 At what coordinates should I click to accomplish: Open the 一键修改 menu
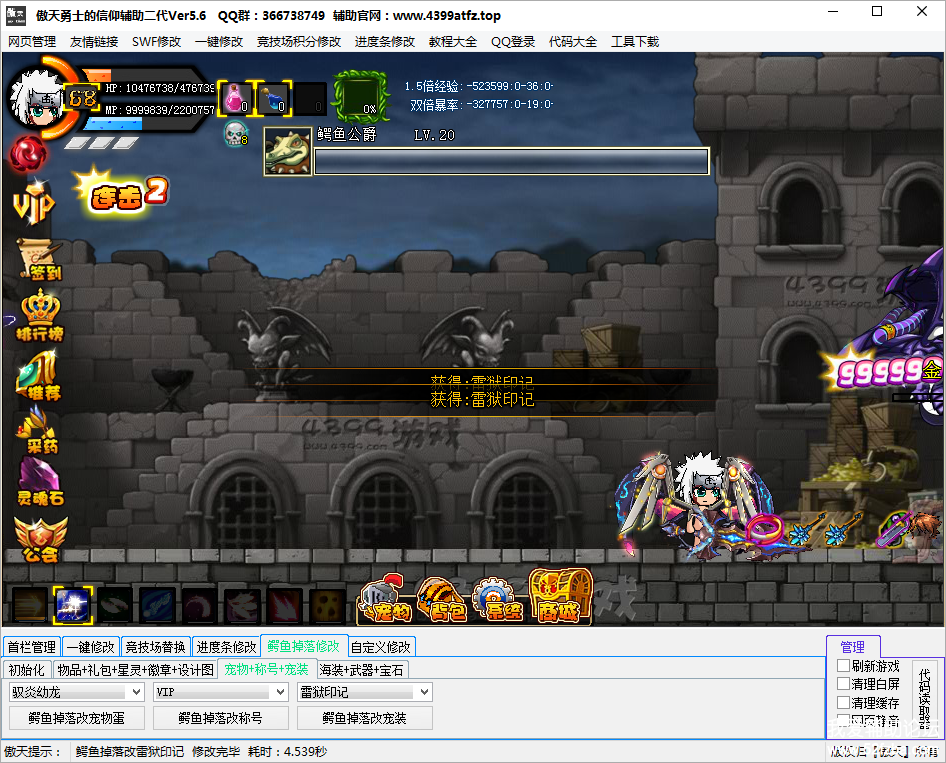pos(219,42)
